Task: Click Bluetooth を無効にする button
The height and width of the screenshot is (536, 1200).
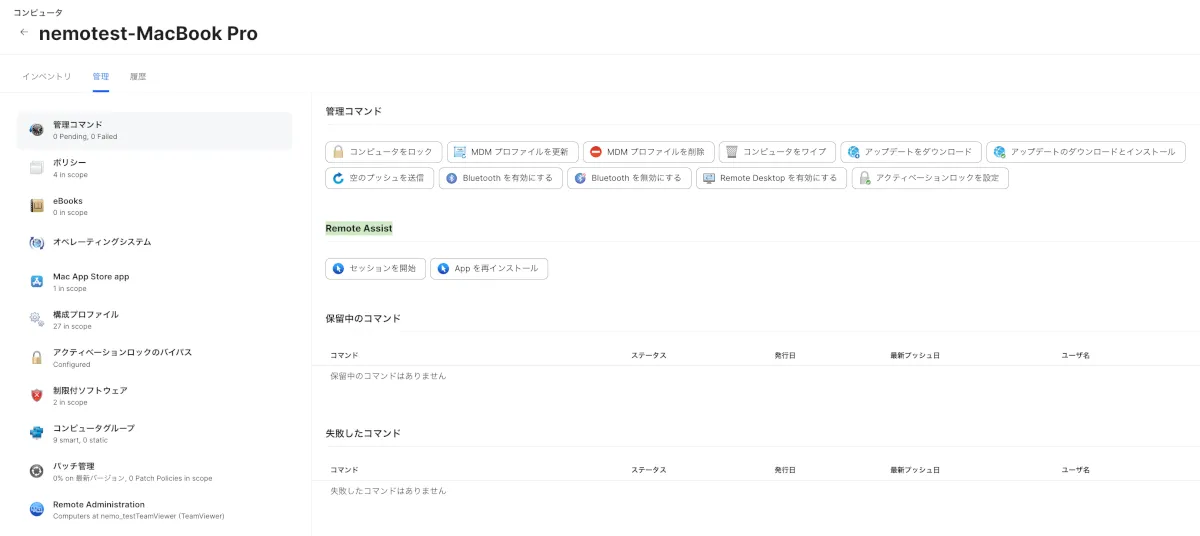Action: pyautogui.click(x=629, y=178)
